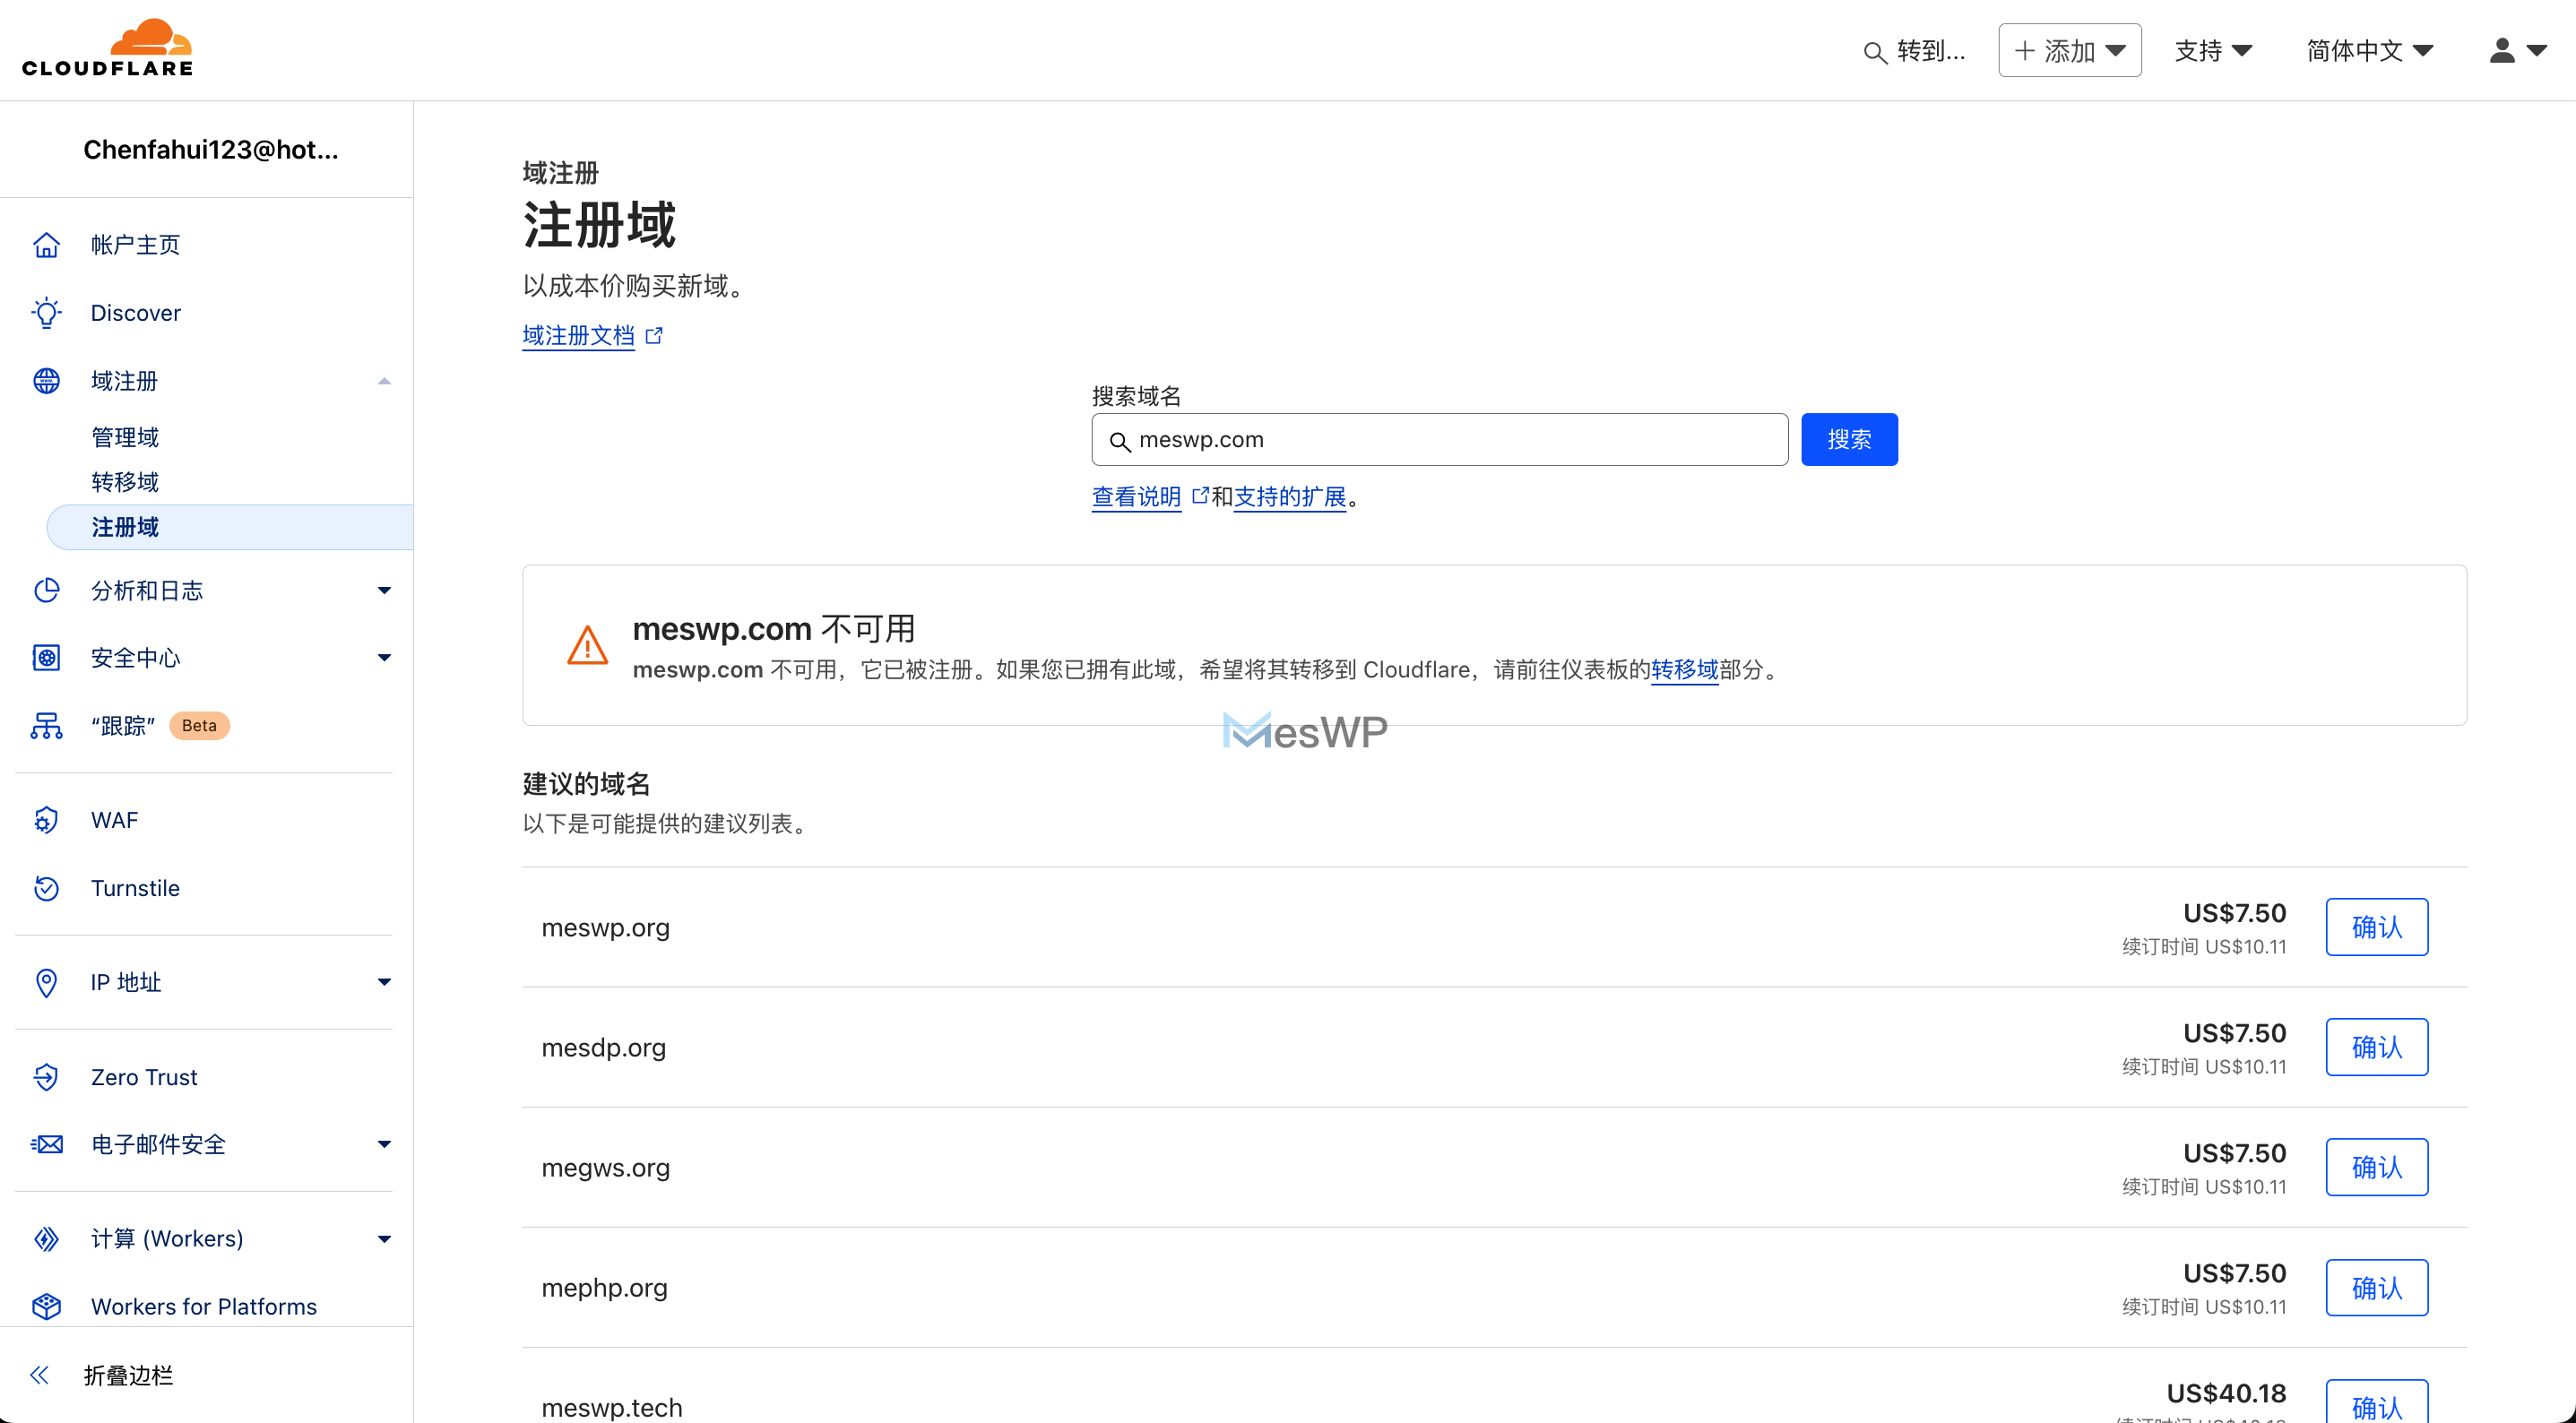Click the 搜索域名 input field
Viewport: 2576px width, 1423px height.
pos(1439,440)
